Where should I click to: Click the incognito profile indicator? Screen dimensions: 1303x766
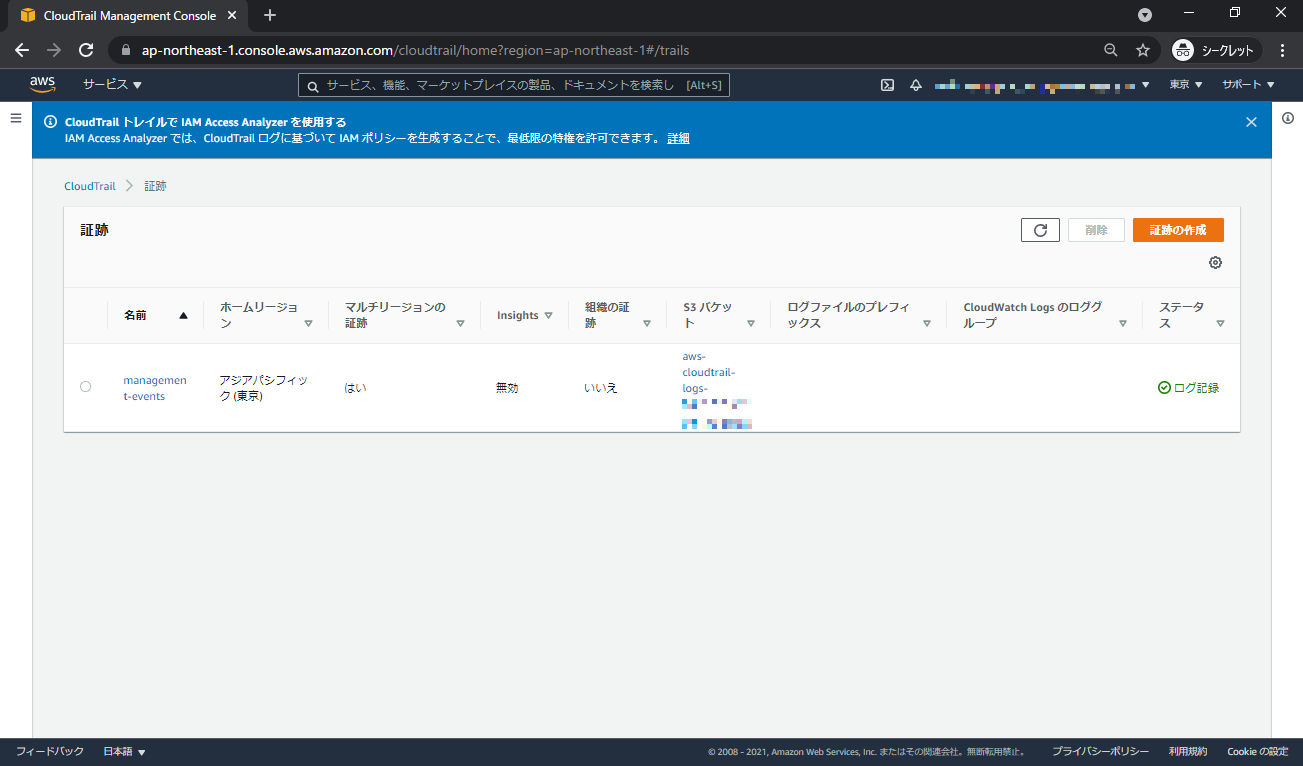[x=1214, y=50]
